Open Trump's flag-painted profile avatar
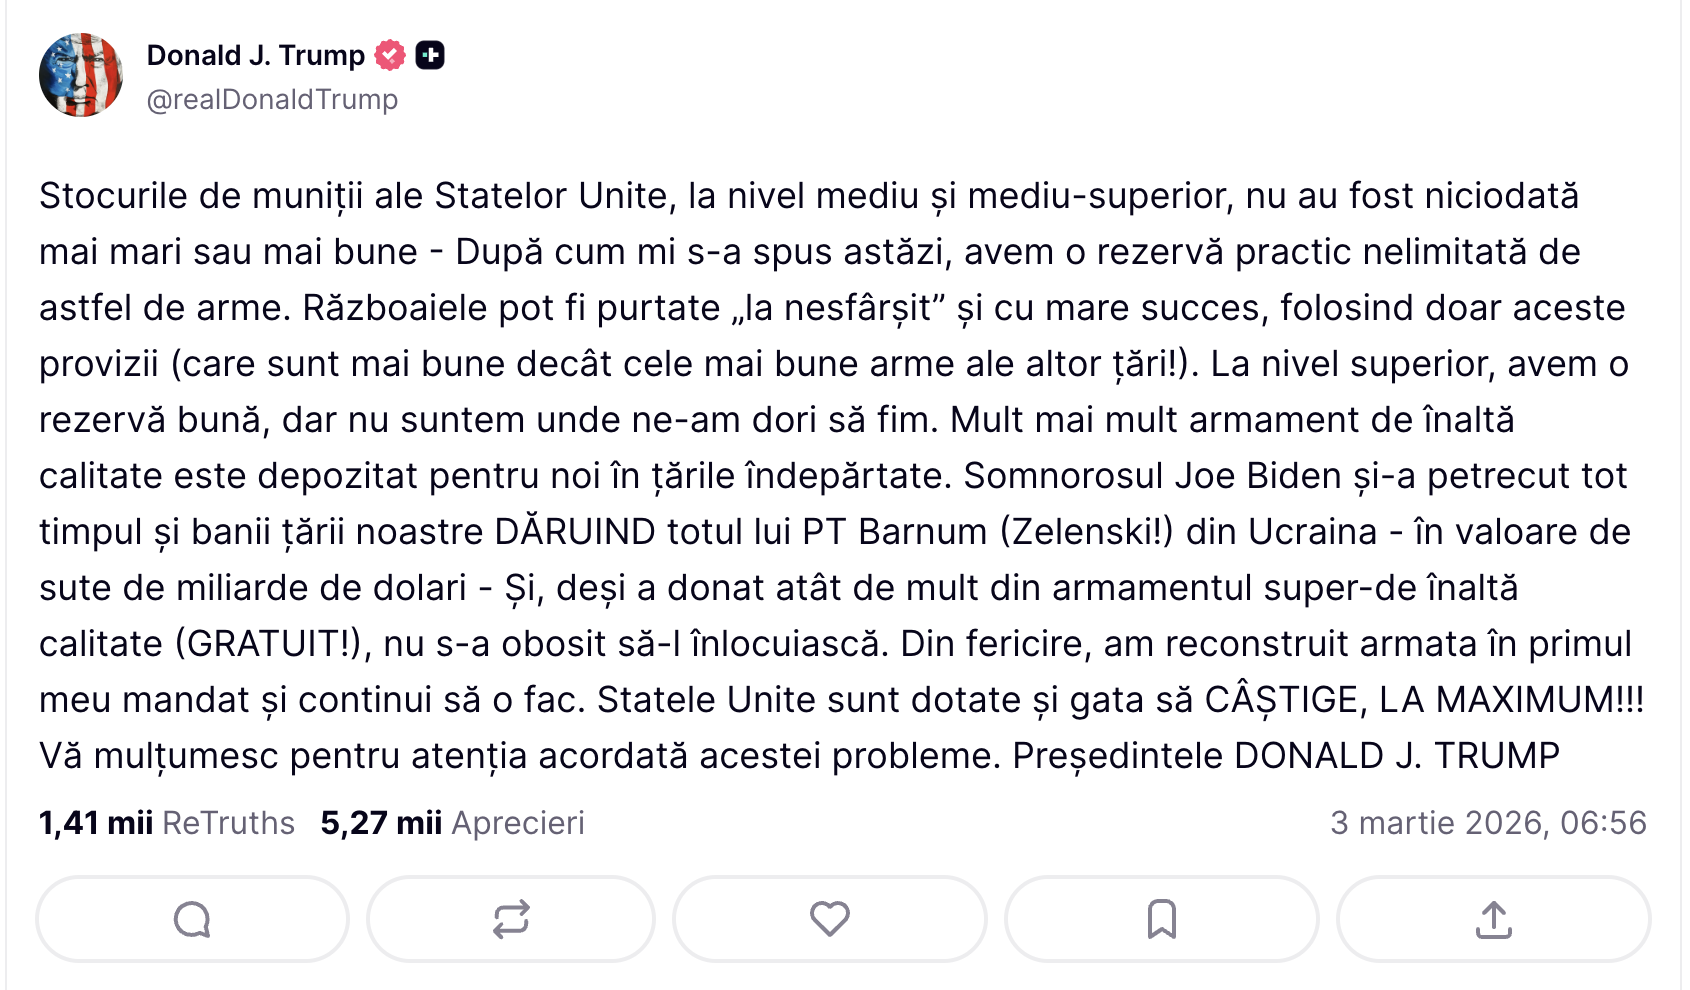 click(x=82, y=73)
